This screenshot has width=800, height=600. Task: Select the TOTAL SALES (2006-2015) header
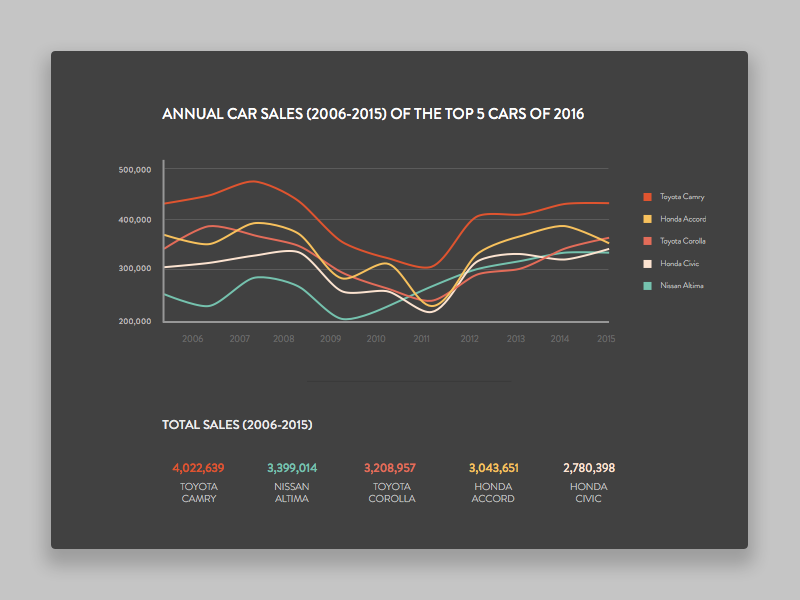(237, 424)
